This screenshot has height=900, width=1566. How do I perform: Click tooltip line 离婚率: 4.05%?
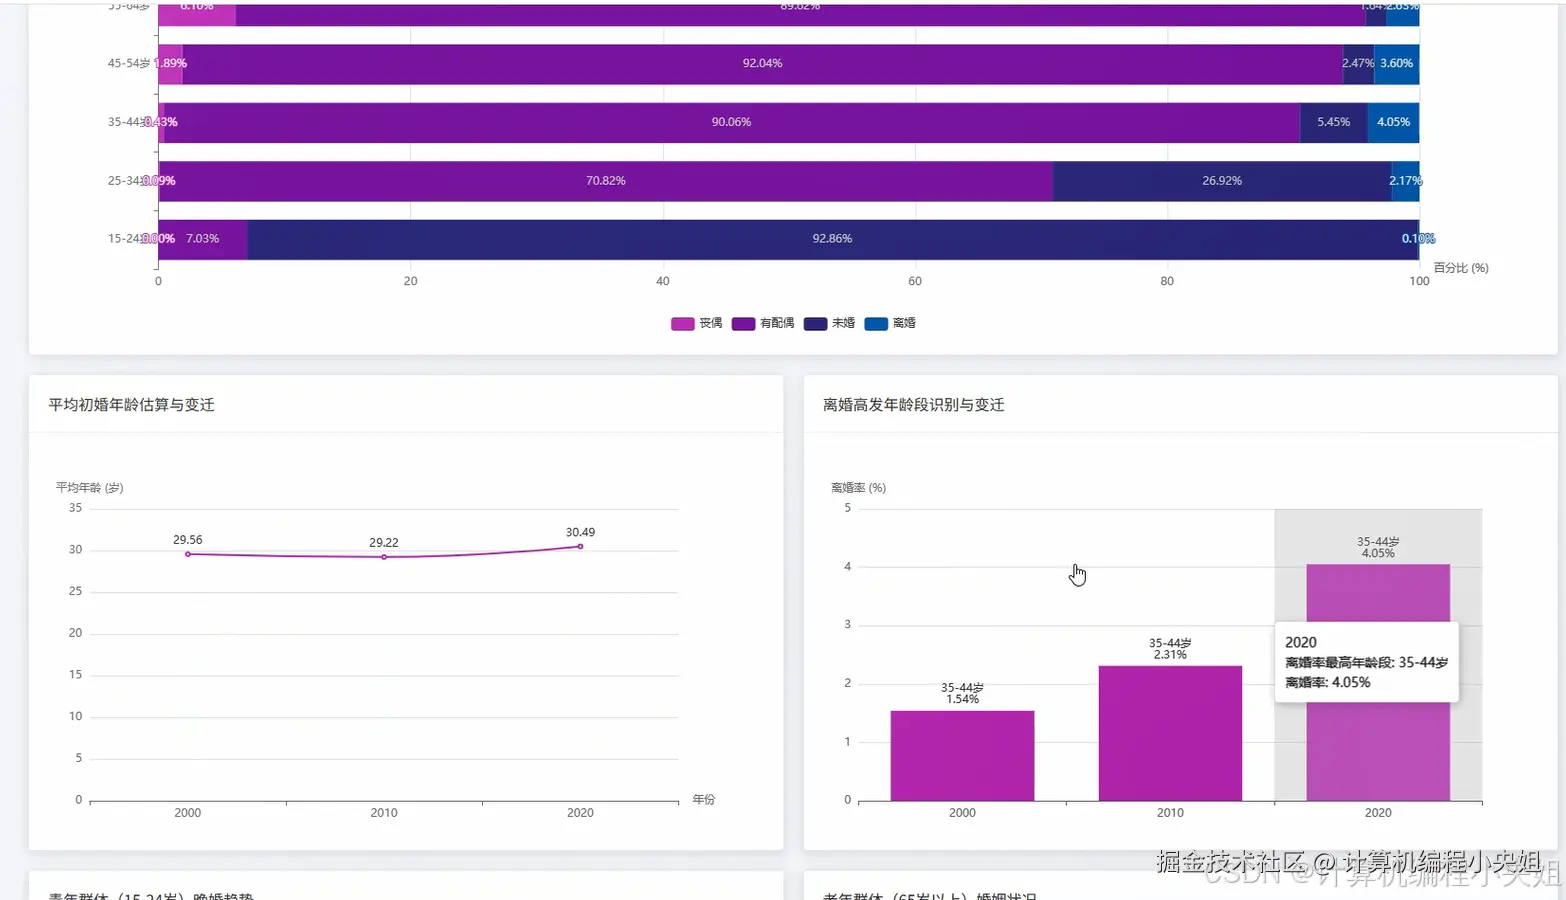(1328, 683)
